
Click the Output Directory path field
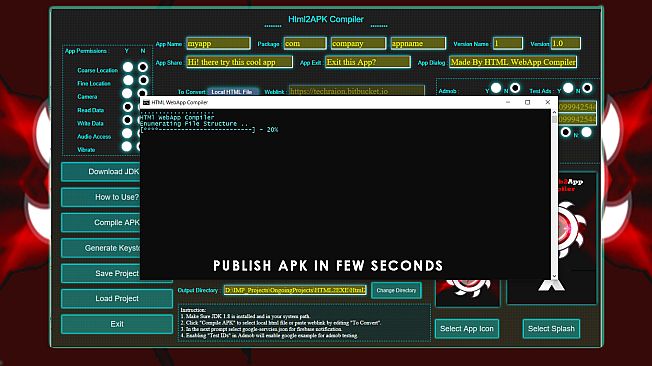pyautogui.click(x=295, y=290)
